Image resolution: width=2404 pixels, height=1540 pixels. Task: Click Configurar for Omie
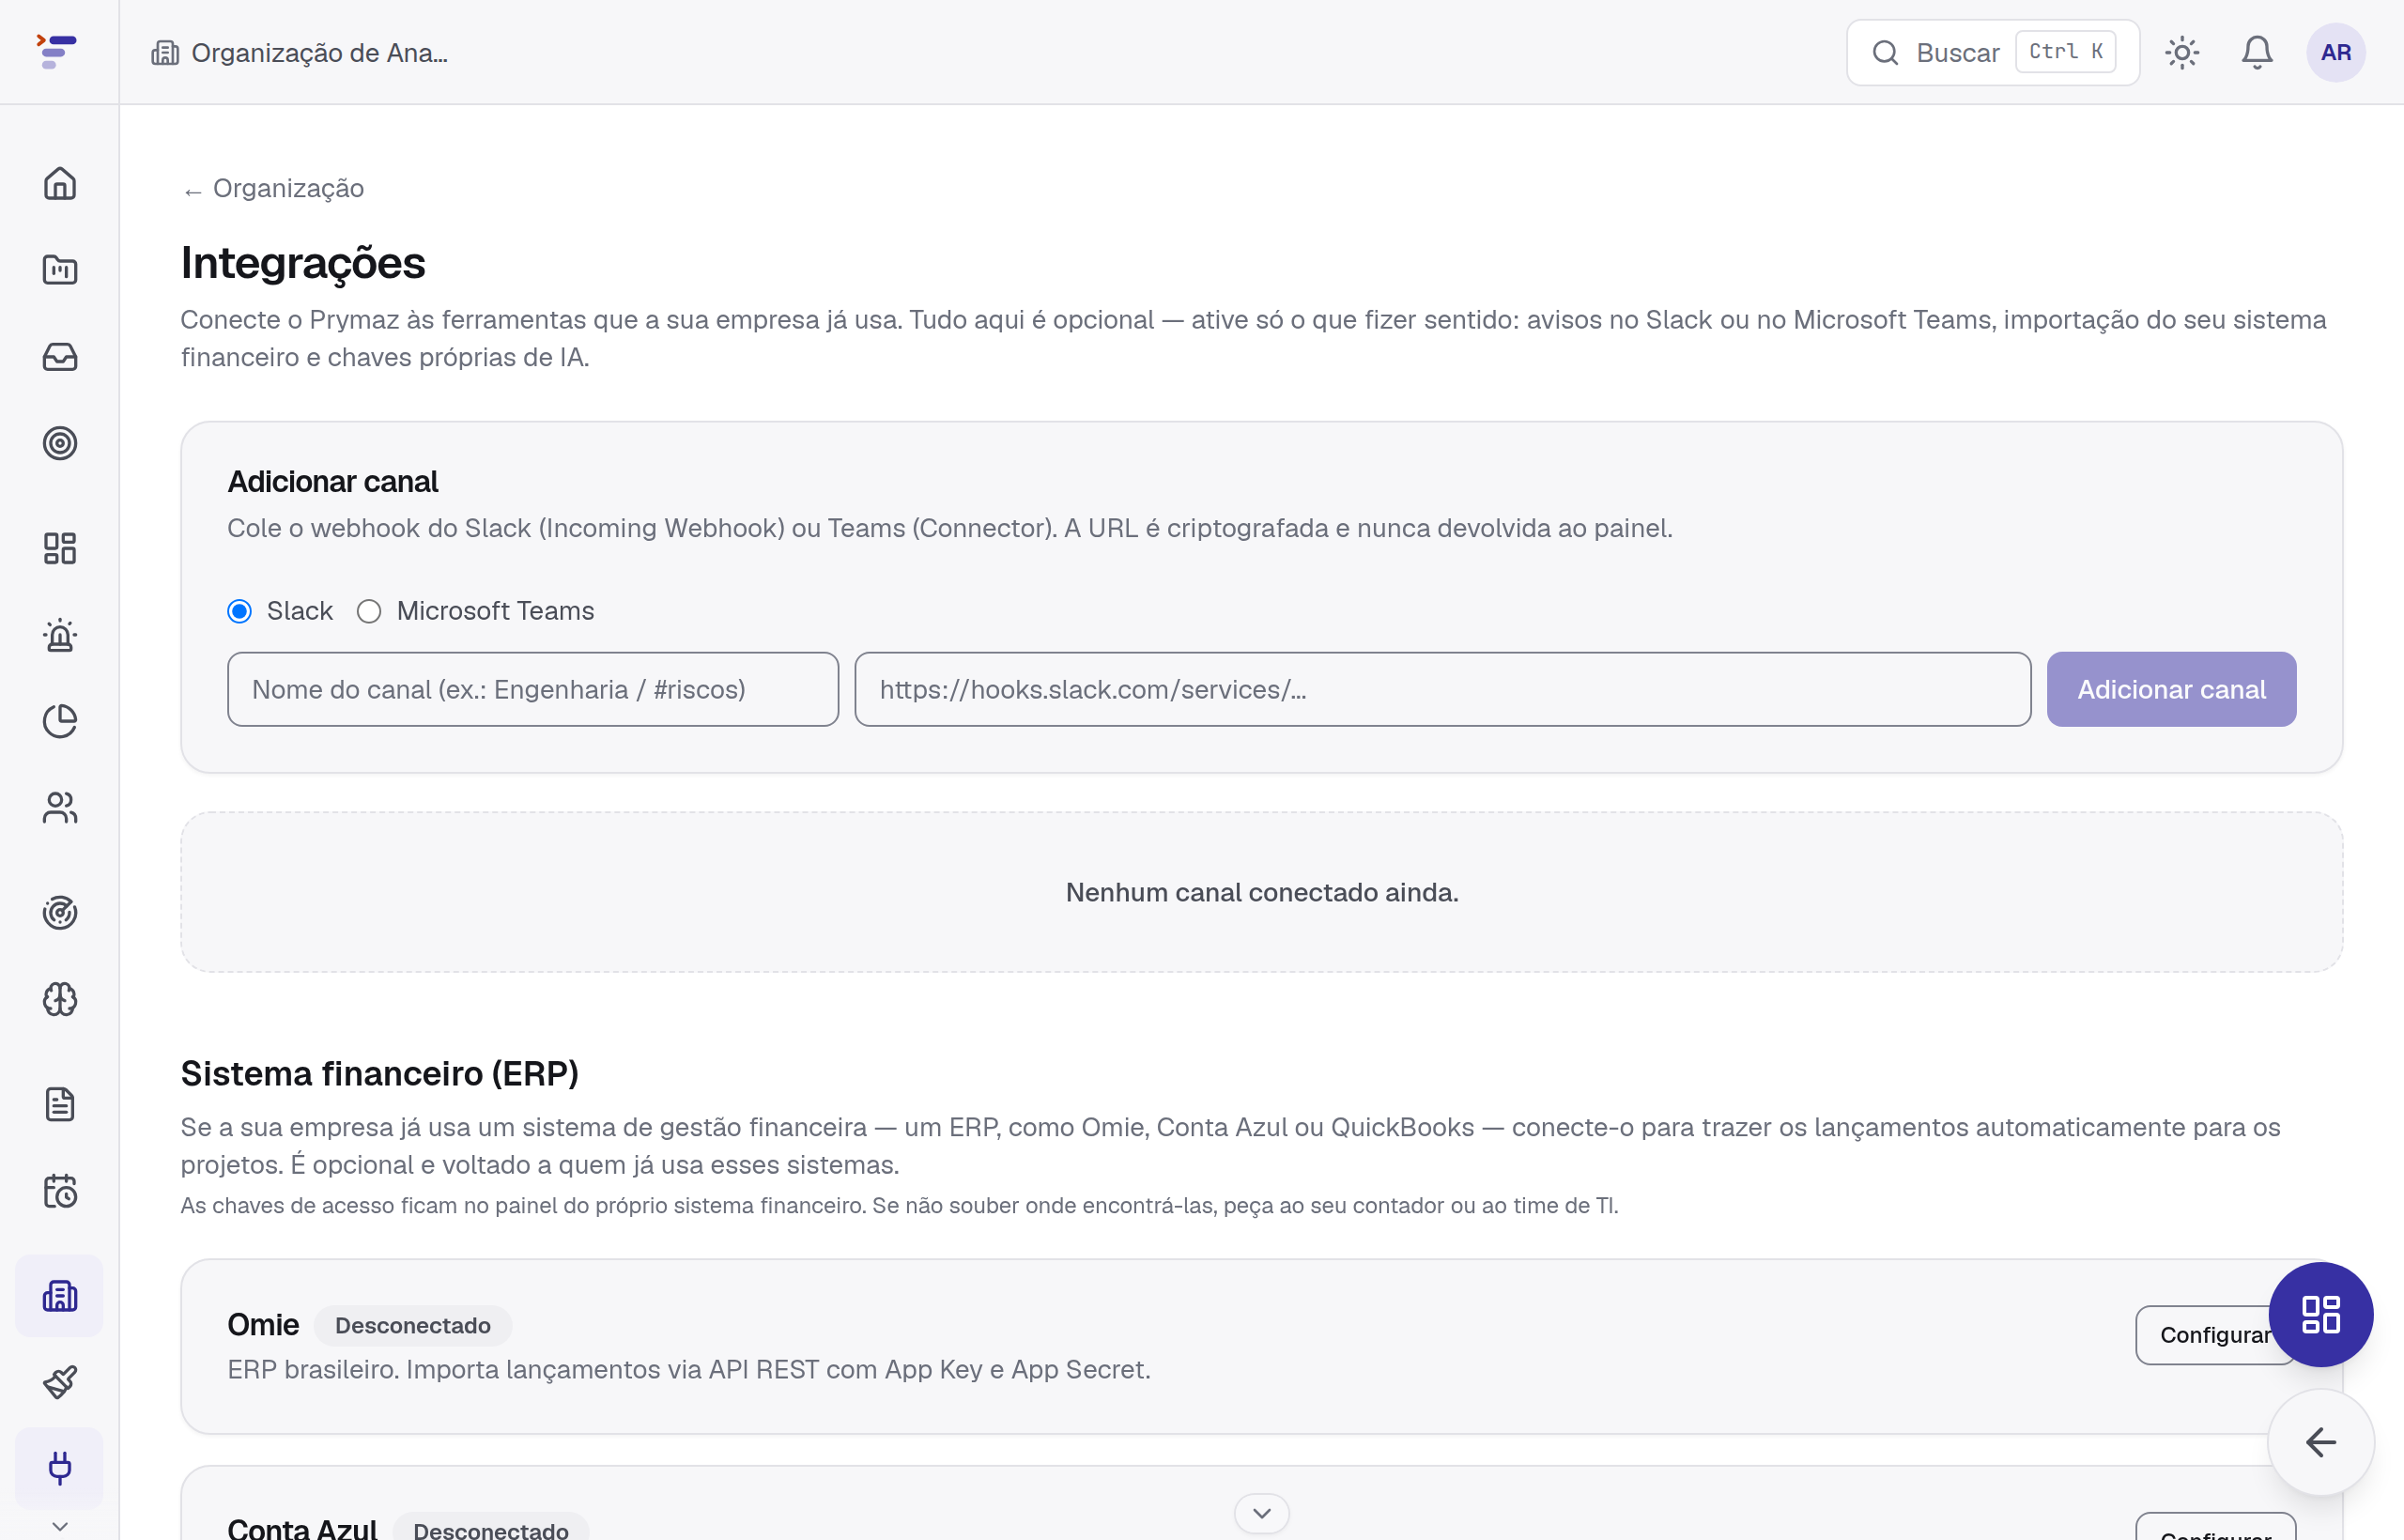(x=2214, y=1335)
